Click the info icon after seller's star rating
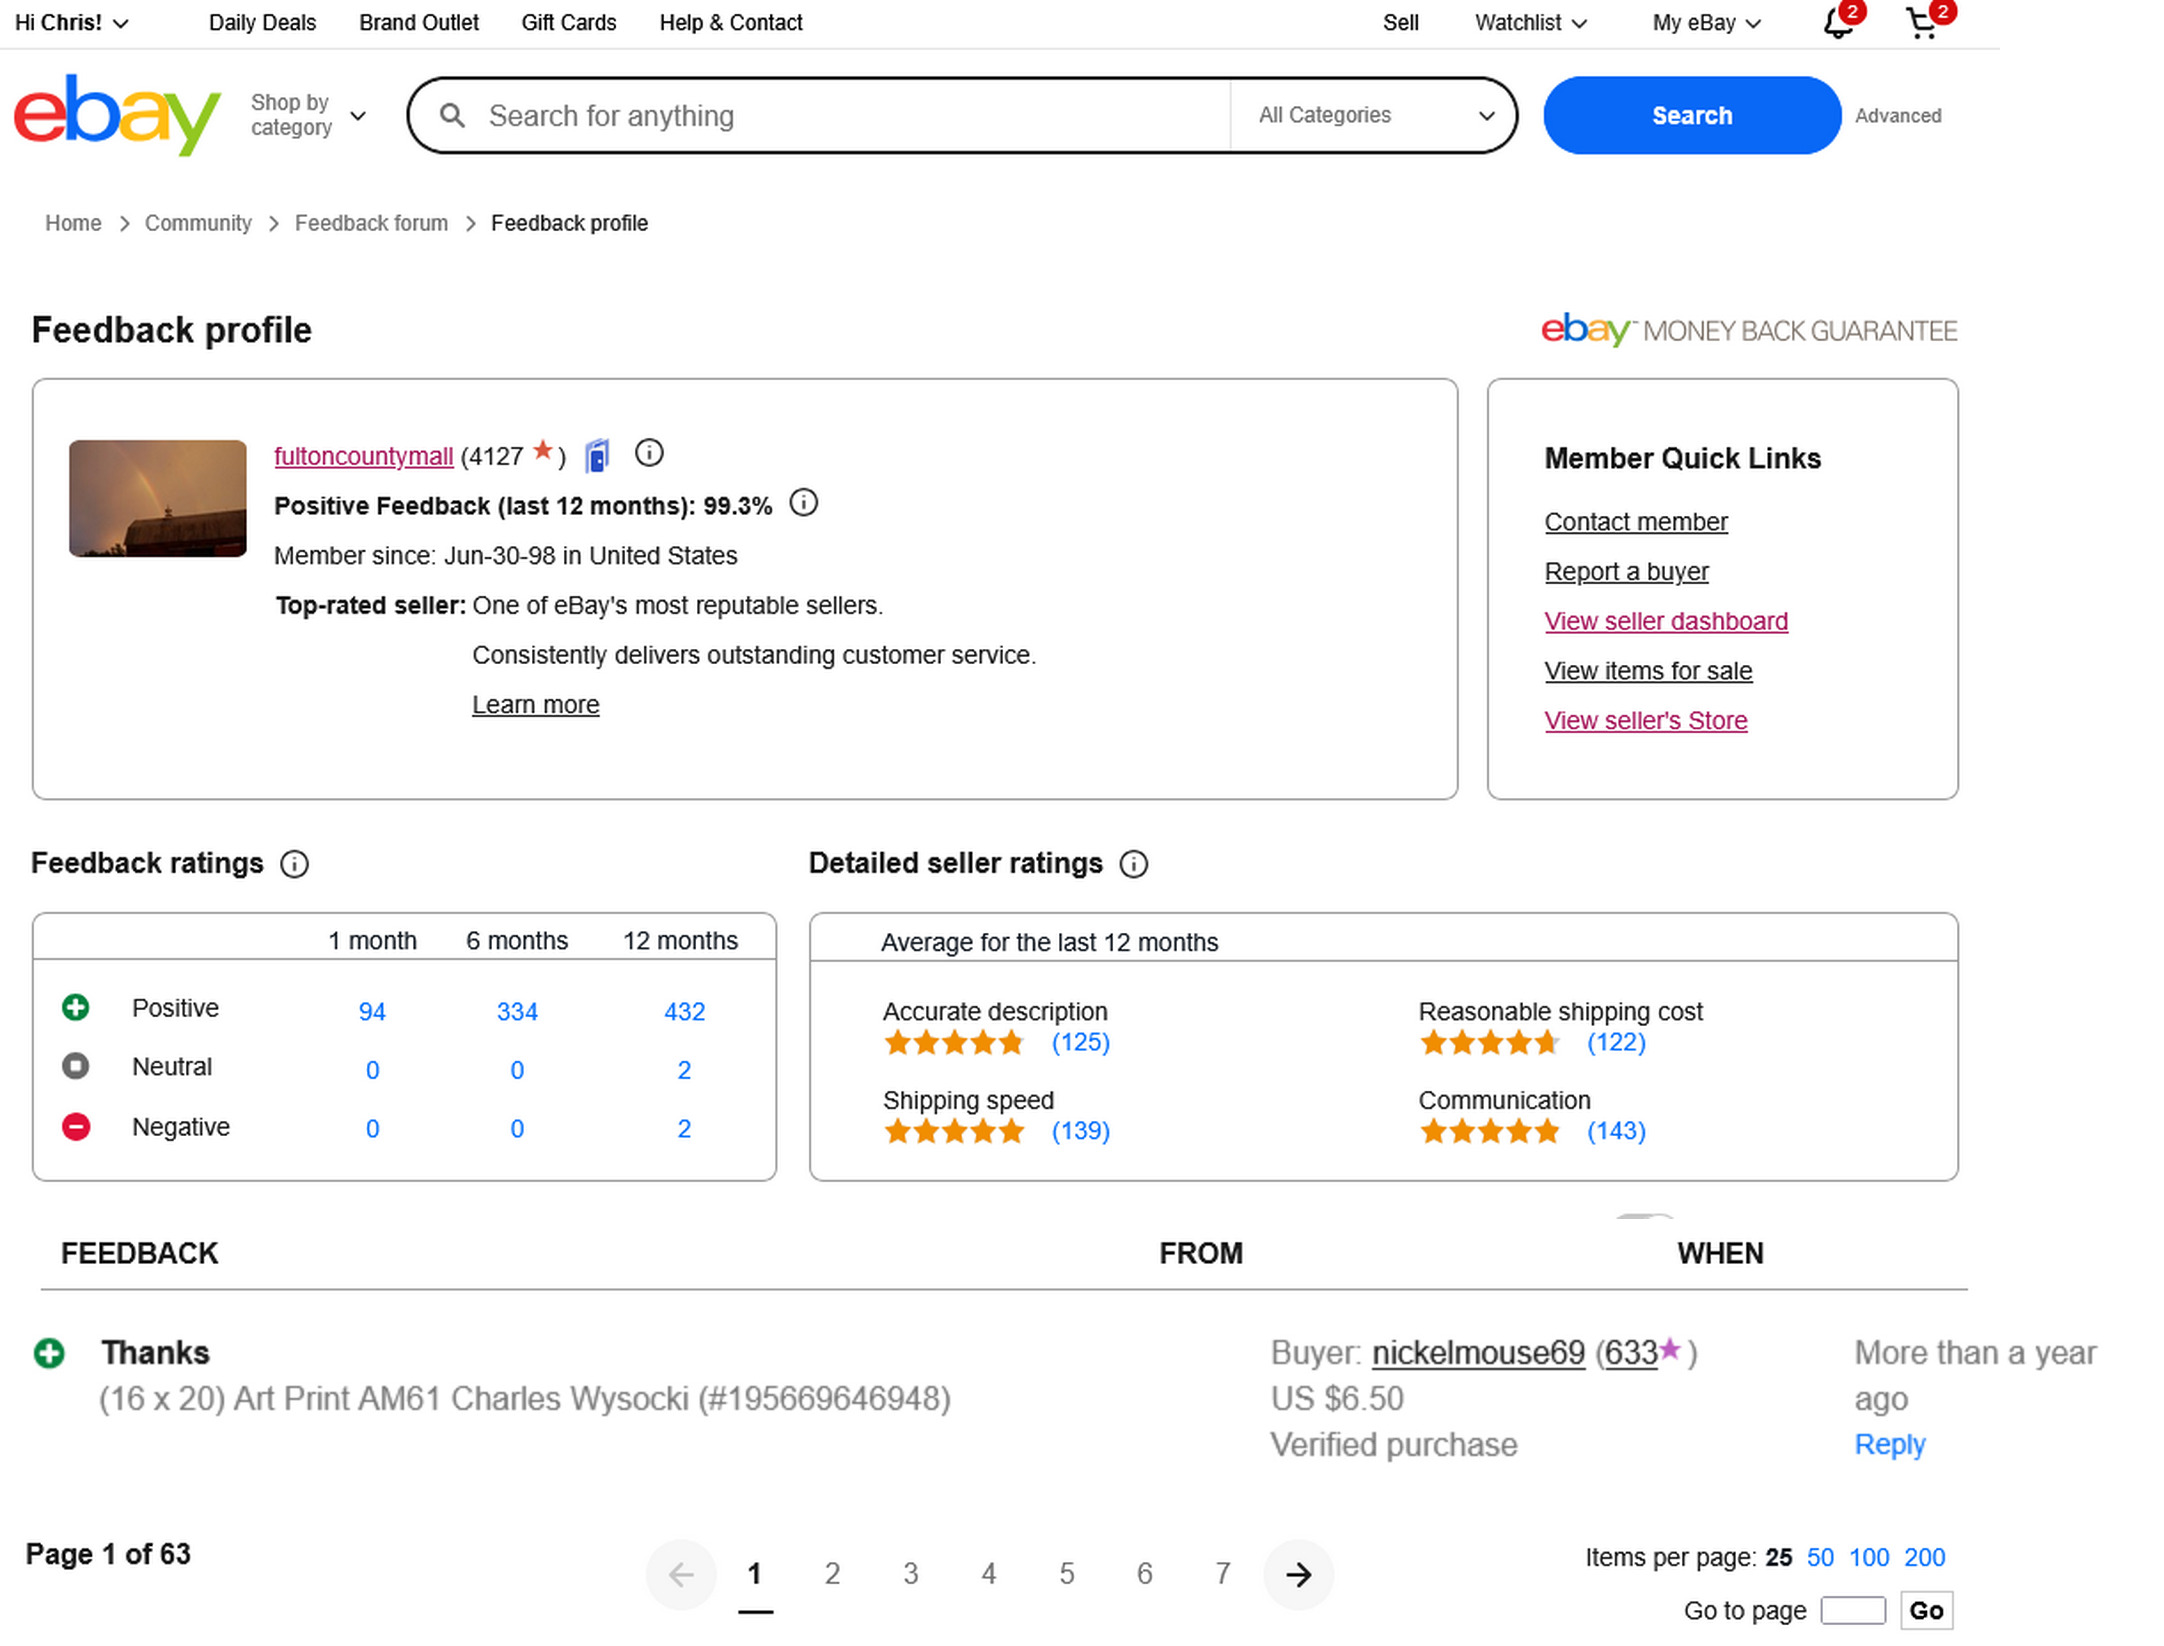This screenshot has height=1646, width=2164. [x=649, y=454]
